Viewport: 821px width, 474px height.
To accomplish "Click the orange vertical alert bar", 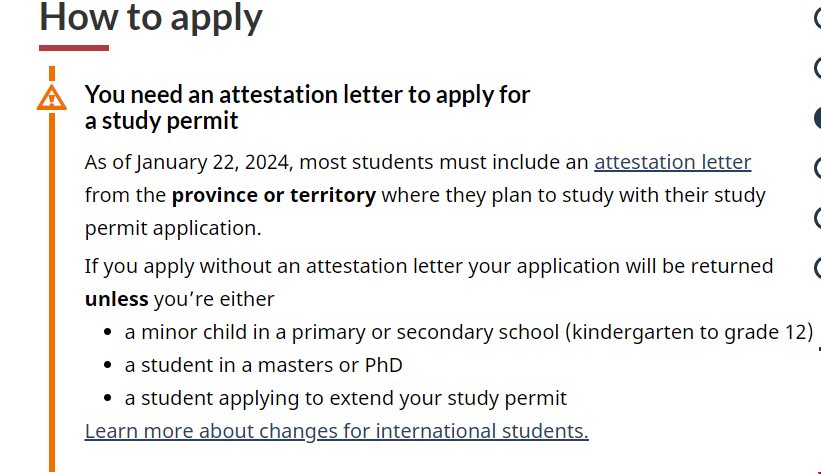I will pos(52,300).
